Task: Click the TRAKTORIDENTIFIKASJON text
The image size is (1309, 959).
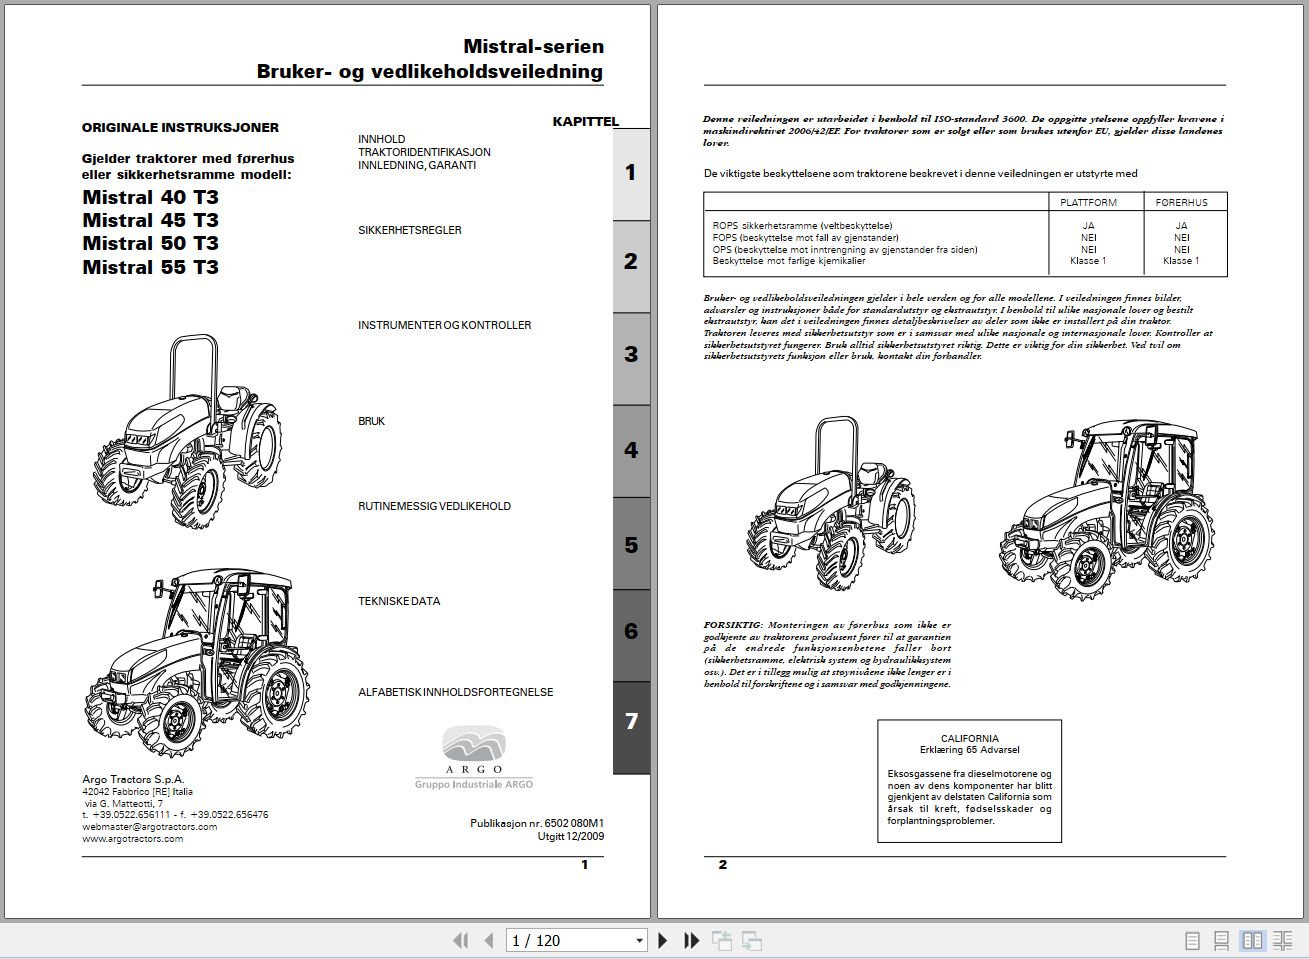Action: coord(425,152)
